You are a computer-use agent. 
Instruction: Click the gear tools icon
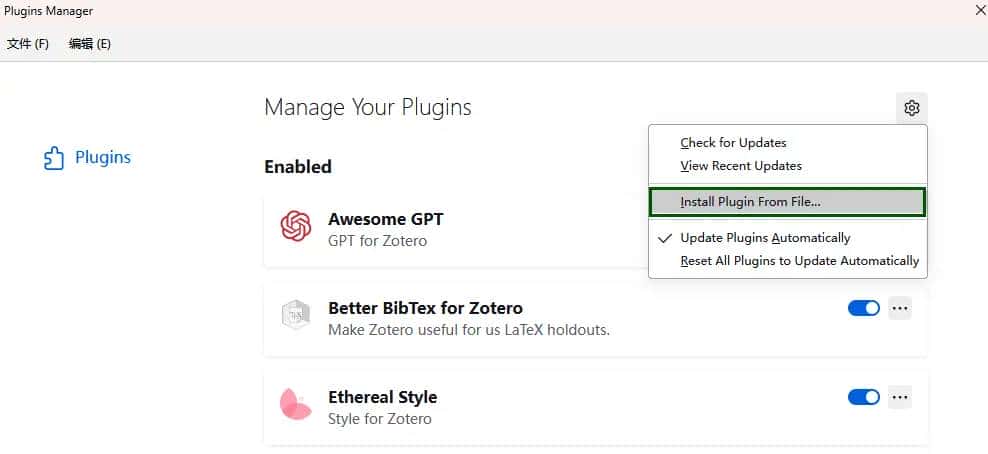(911, 108)
